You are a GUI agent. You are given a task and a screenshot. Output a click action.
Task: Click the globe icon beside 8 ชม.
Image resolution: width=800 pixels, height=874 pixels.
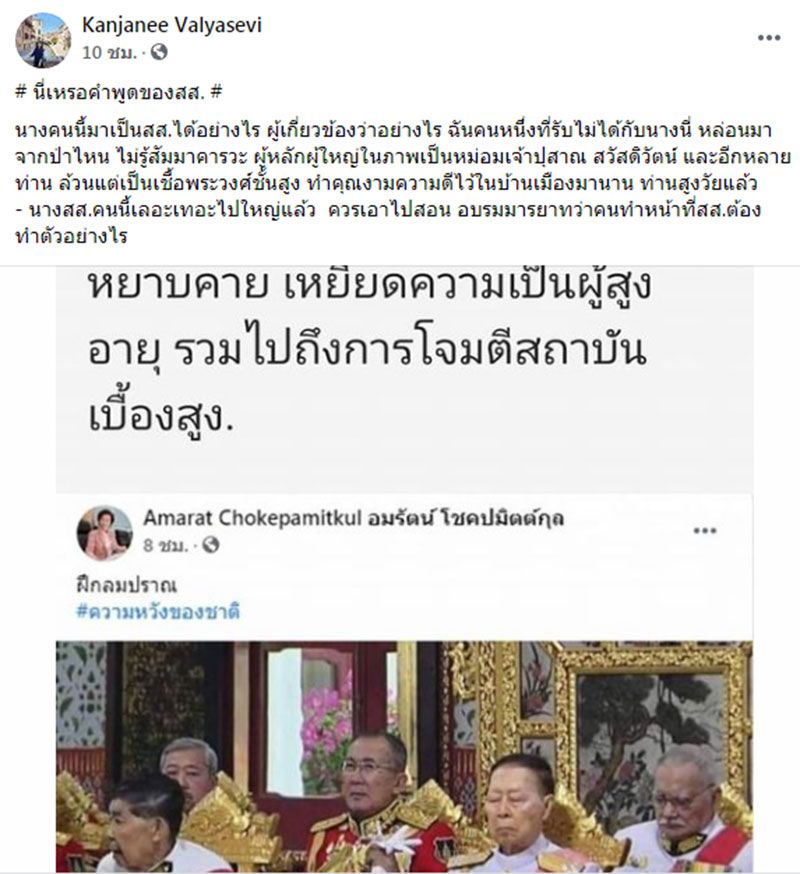coord(211,545)
